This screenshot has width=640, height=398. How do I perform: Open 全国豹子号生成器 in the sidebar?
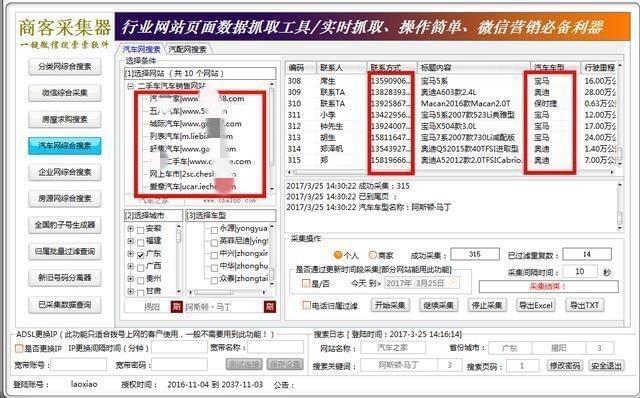pyautogui.click(x=64, y=225)
